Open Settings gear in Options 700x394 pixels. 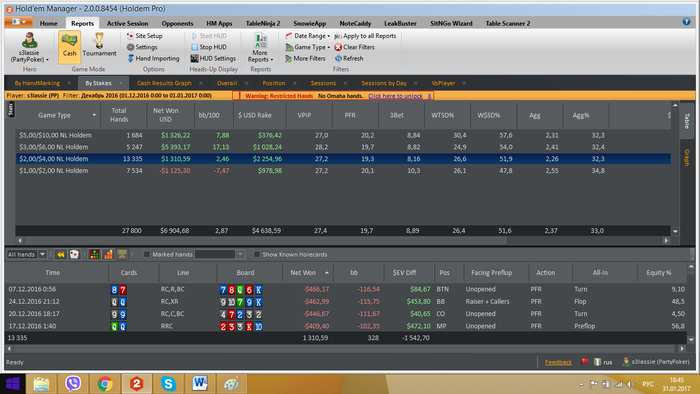142,47
